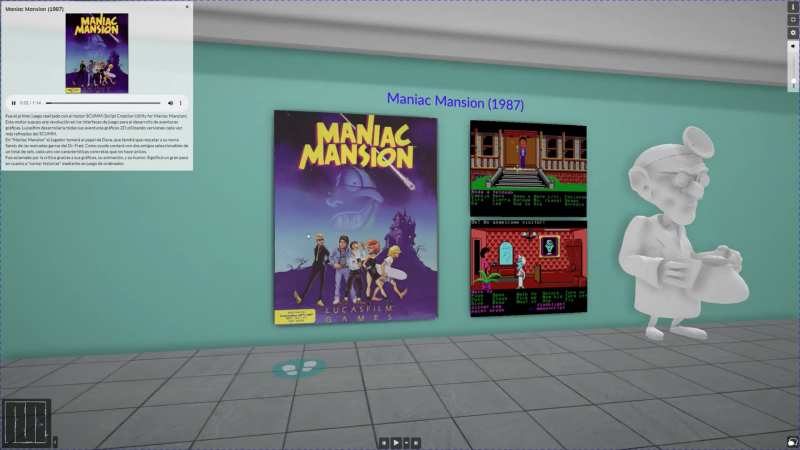Image resolution: width=800 pixels, height=450 pixels.
Task: Seek along the audio progress bar
Action: (x=103, y=103)
